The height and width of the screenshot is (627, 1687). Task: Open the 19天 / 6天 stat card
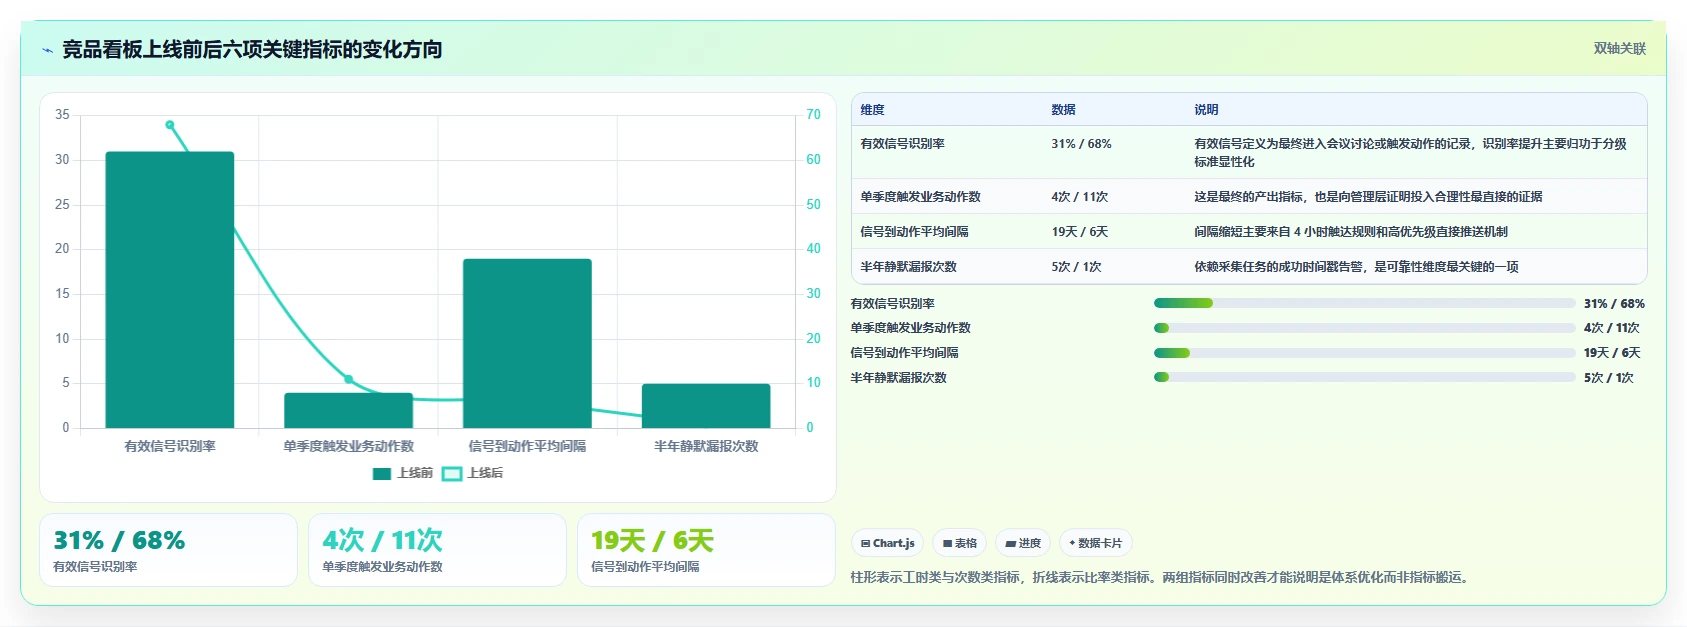(x=706, y=550)
